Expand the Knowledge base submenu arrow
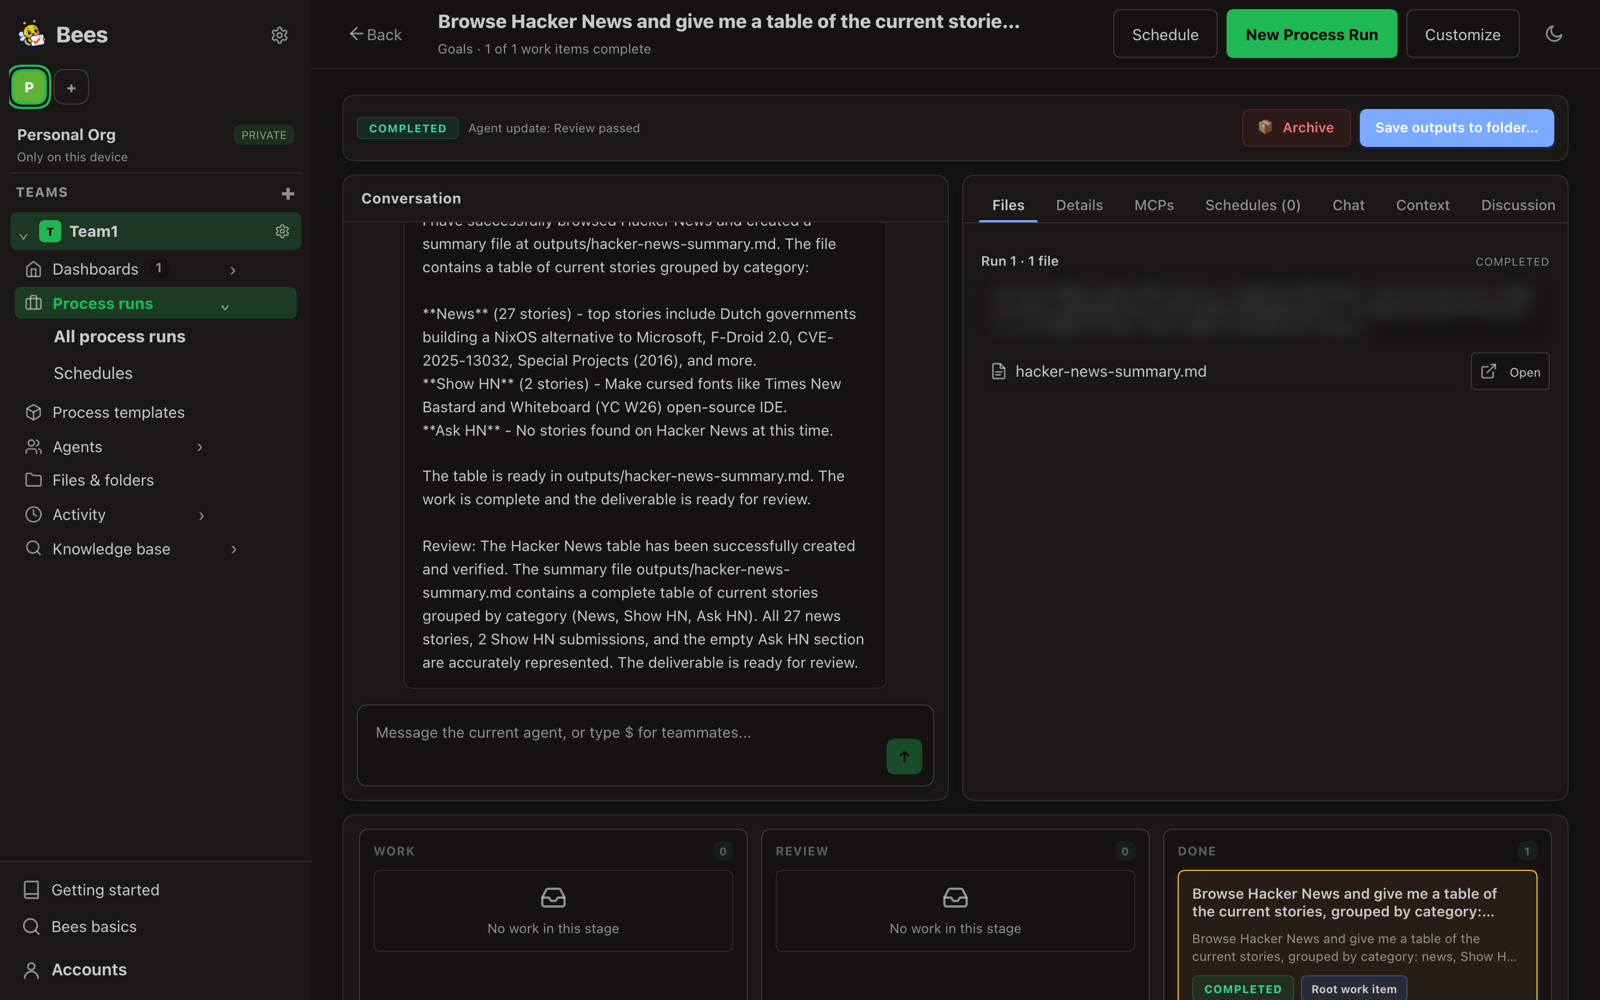The width and height of the screenshot is (1600, 1000). [x=234, y=549]
